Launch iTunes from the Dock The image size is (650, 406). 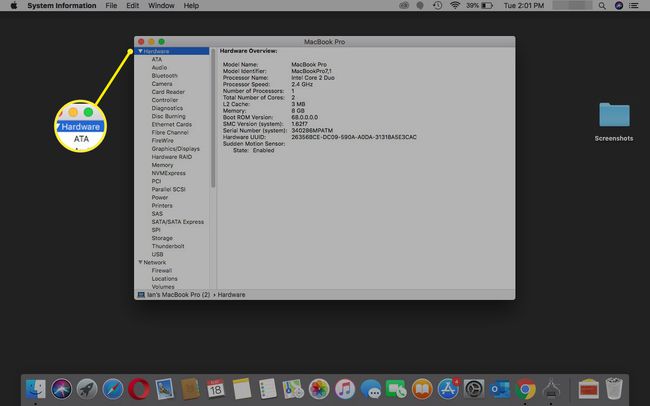click(x=345, y=389)
